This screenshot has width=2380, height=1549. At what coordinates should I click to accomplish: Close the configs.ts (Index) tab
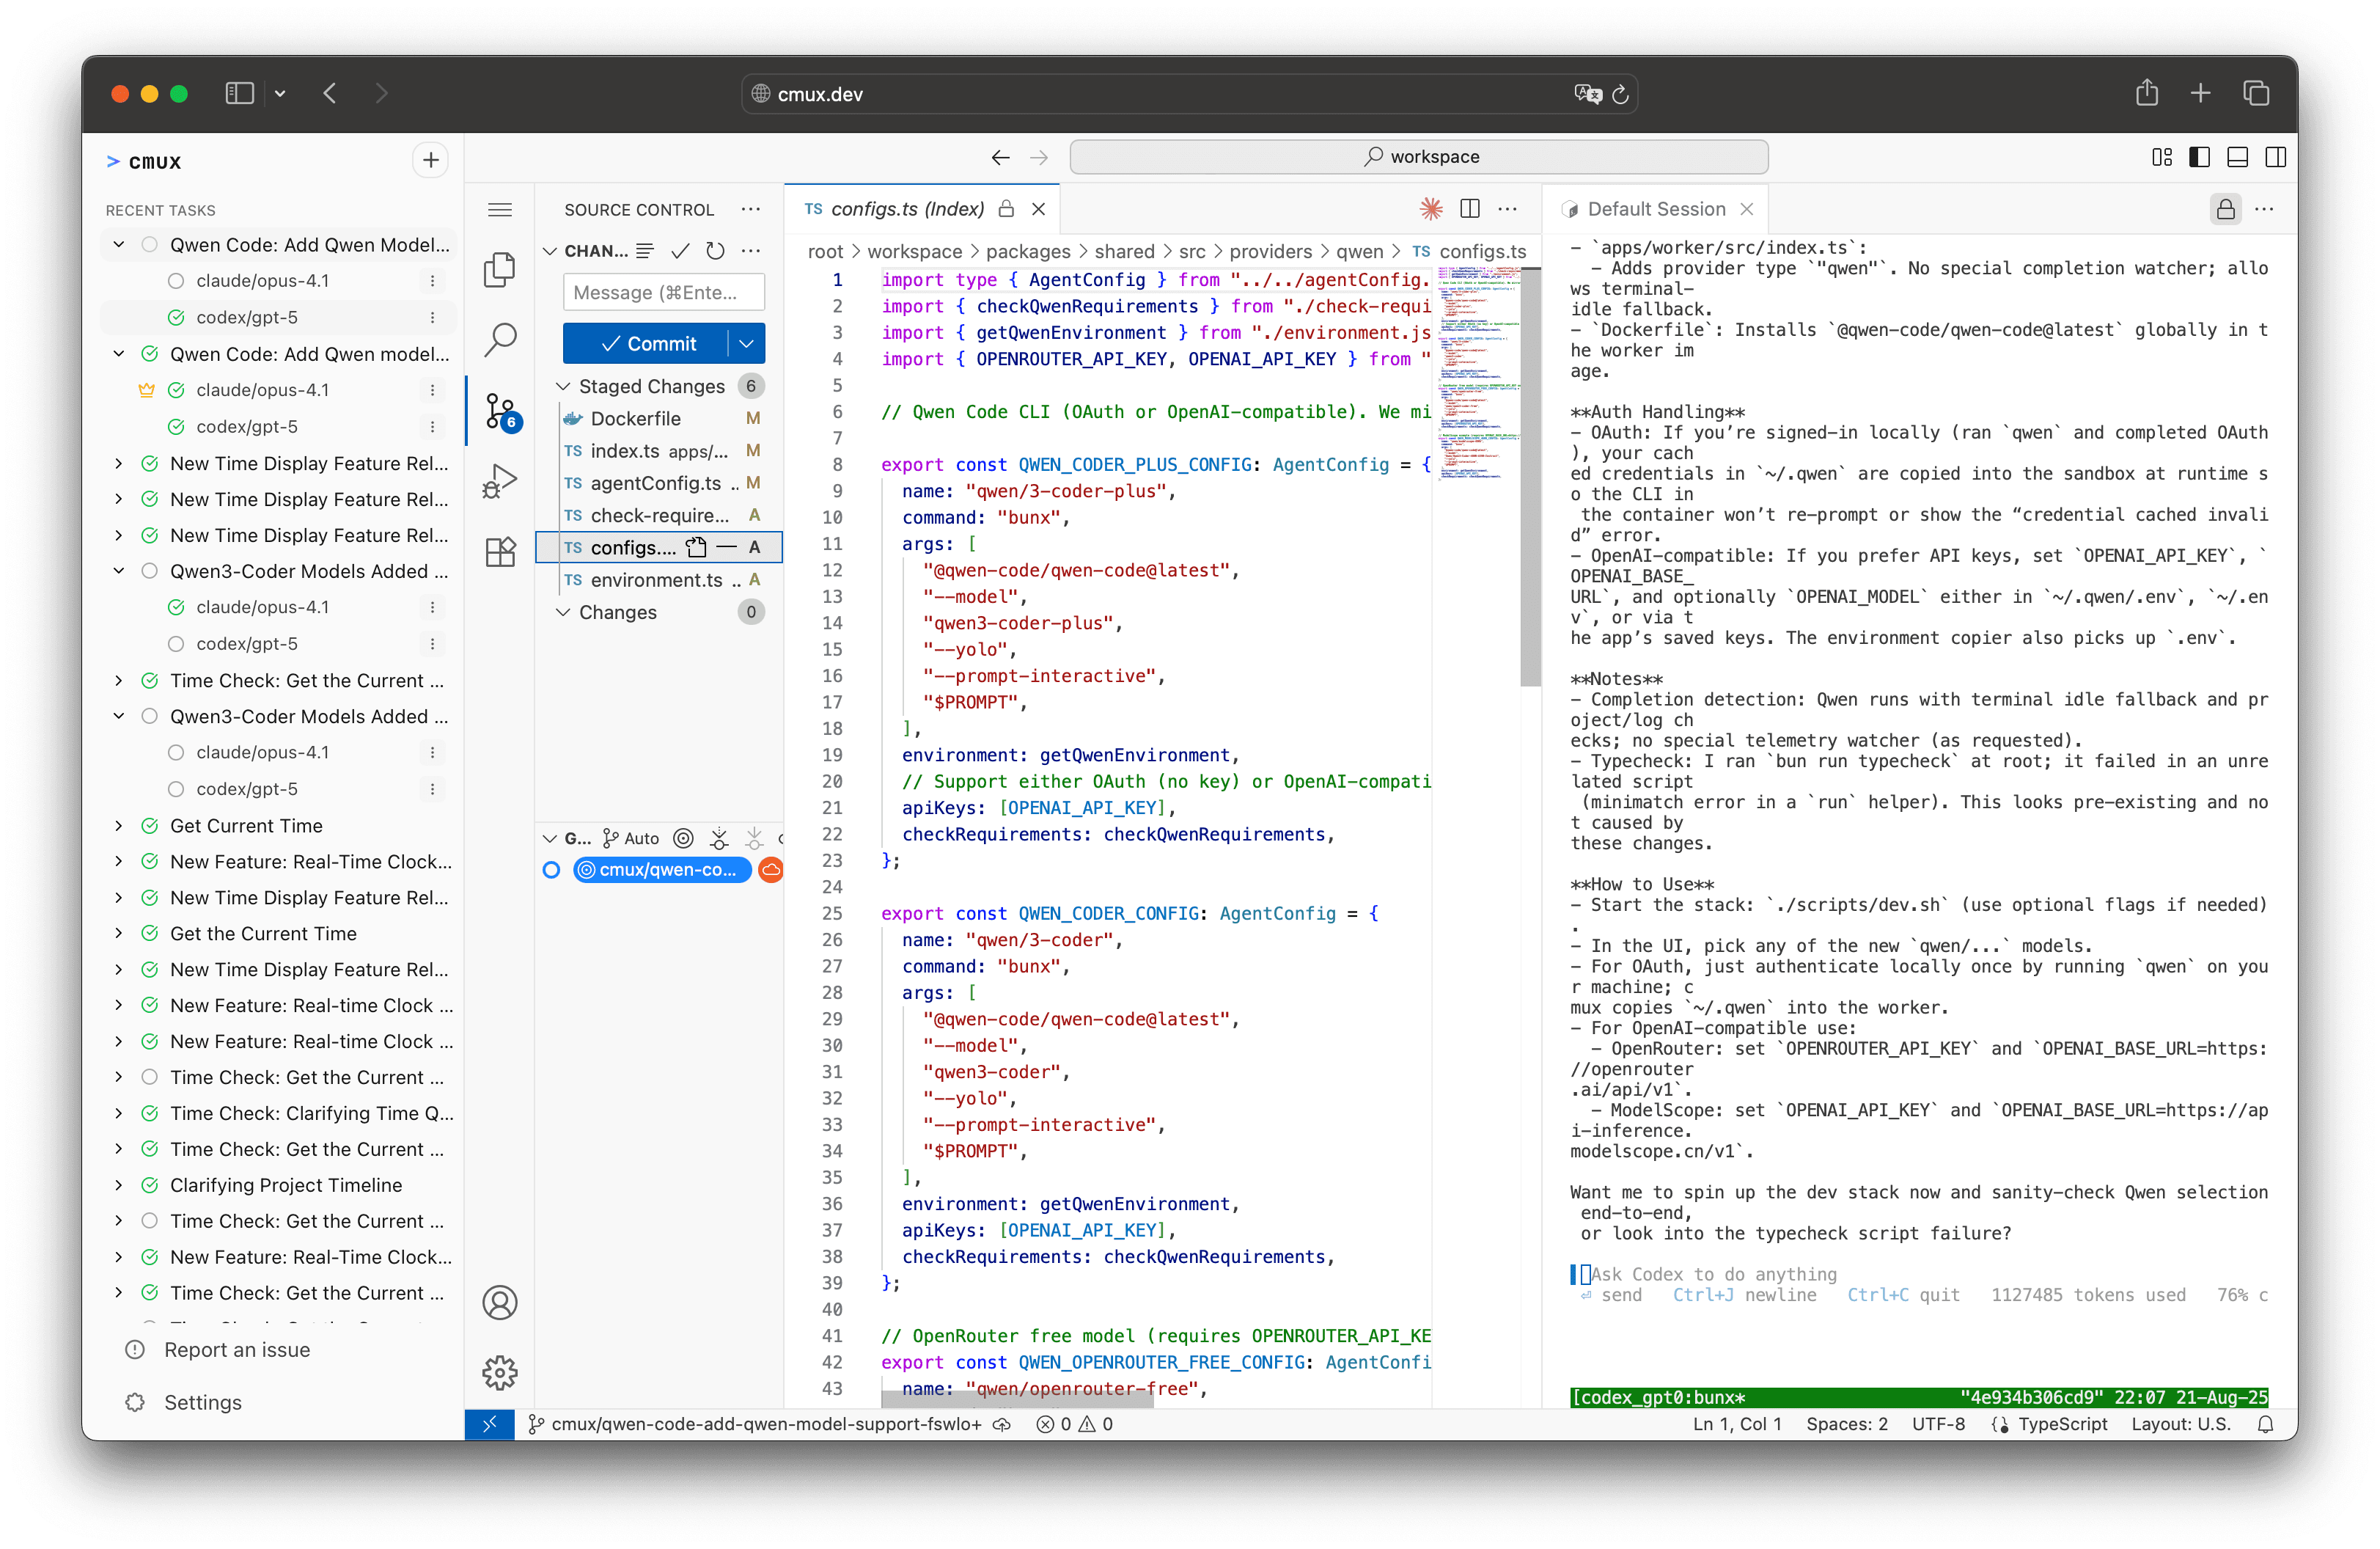1038,209
